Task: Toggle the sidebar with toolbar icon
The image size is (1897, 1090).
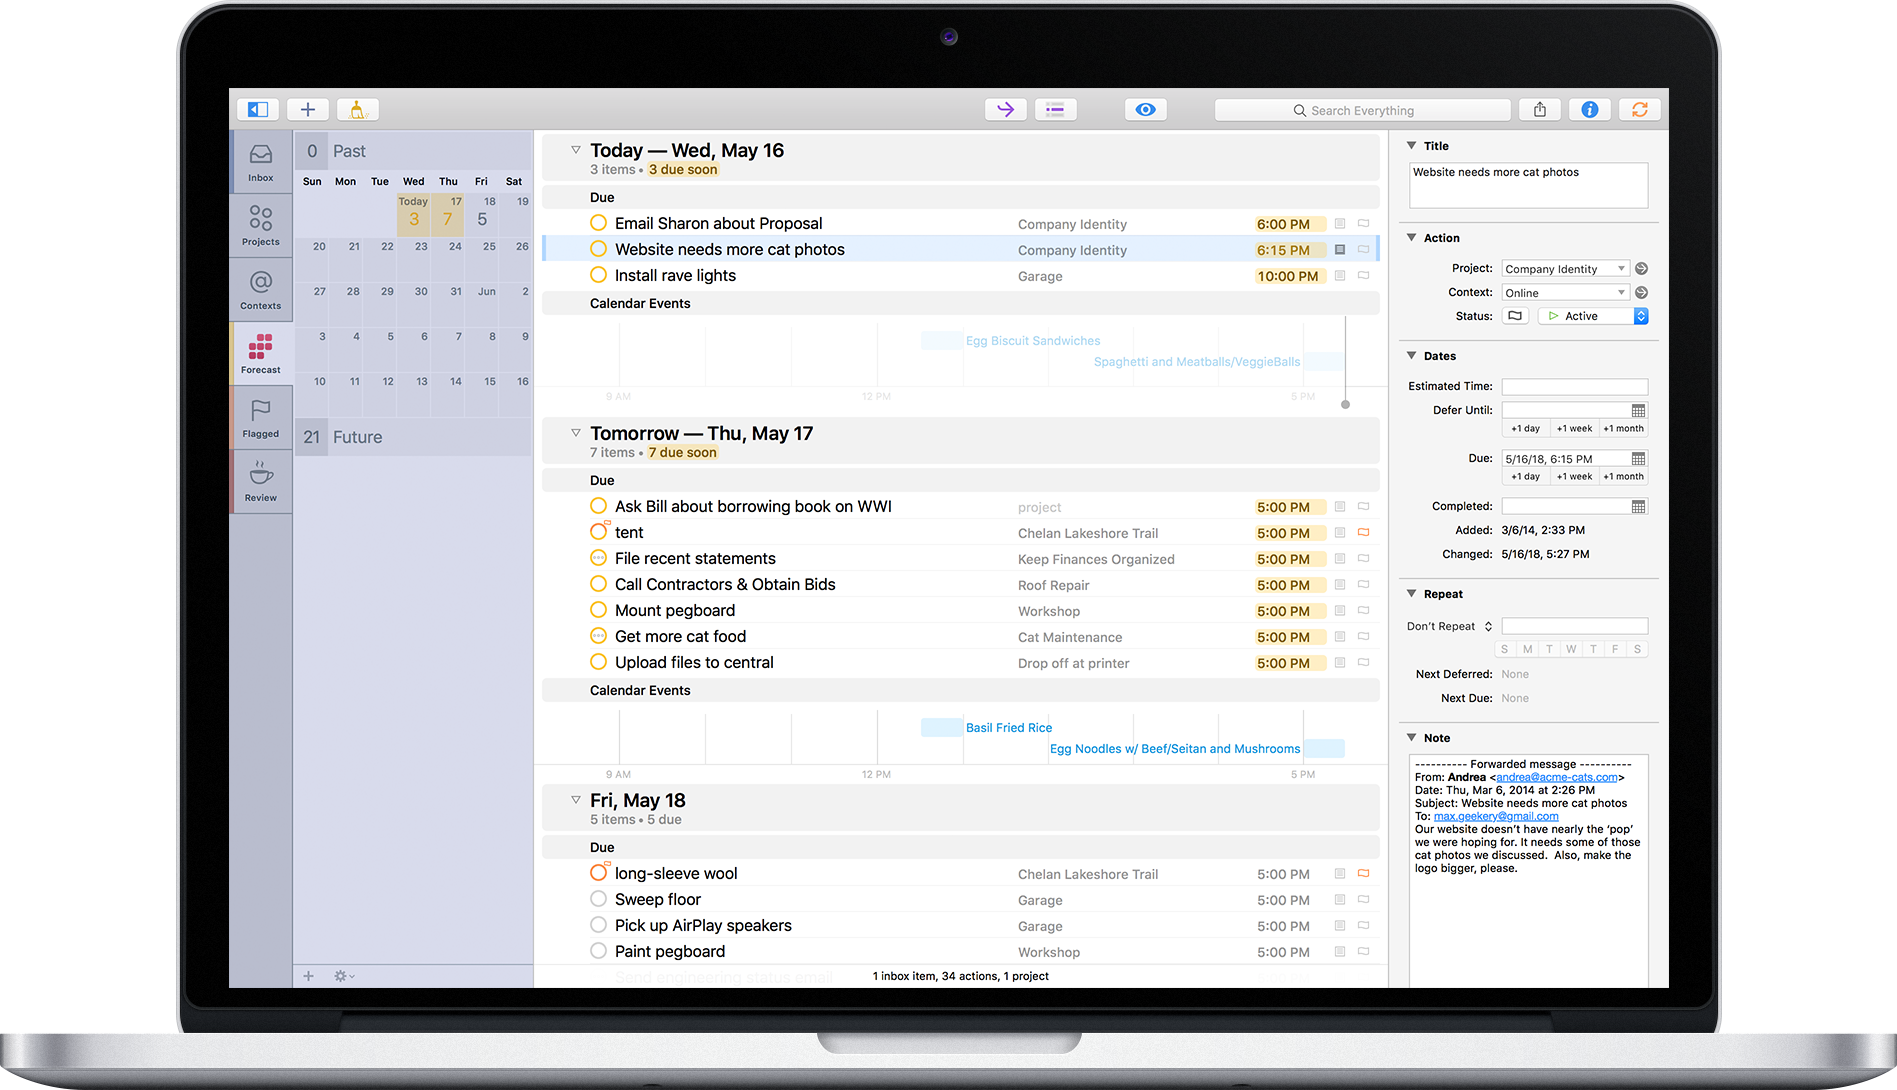Action: coord(258,110)
